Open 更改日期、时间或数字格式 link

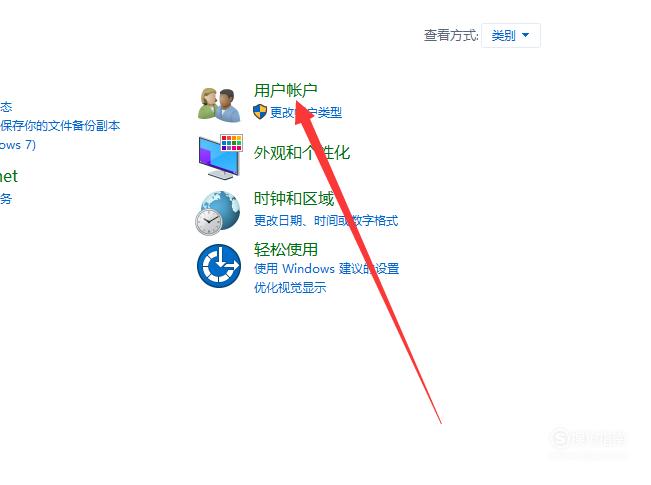326,220
